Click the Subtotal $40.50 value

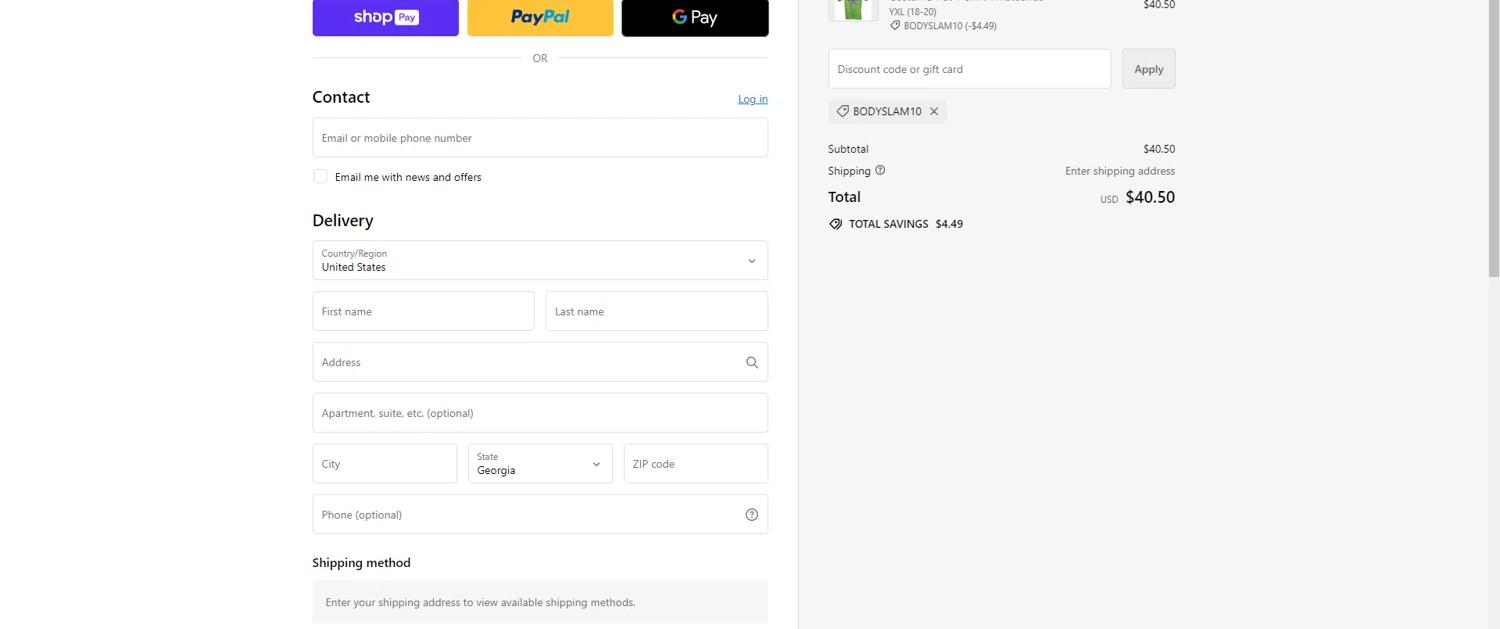point(1159,149)
